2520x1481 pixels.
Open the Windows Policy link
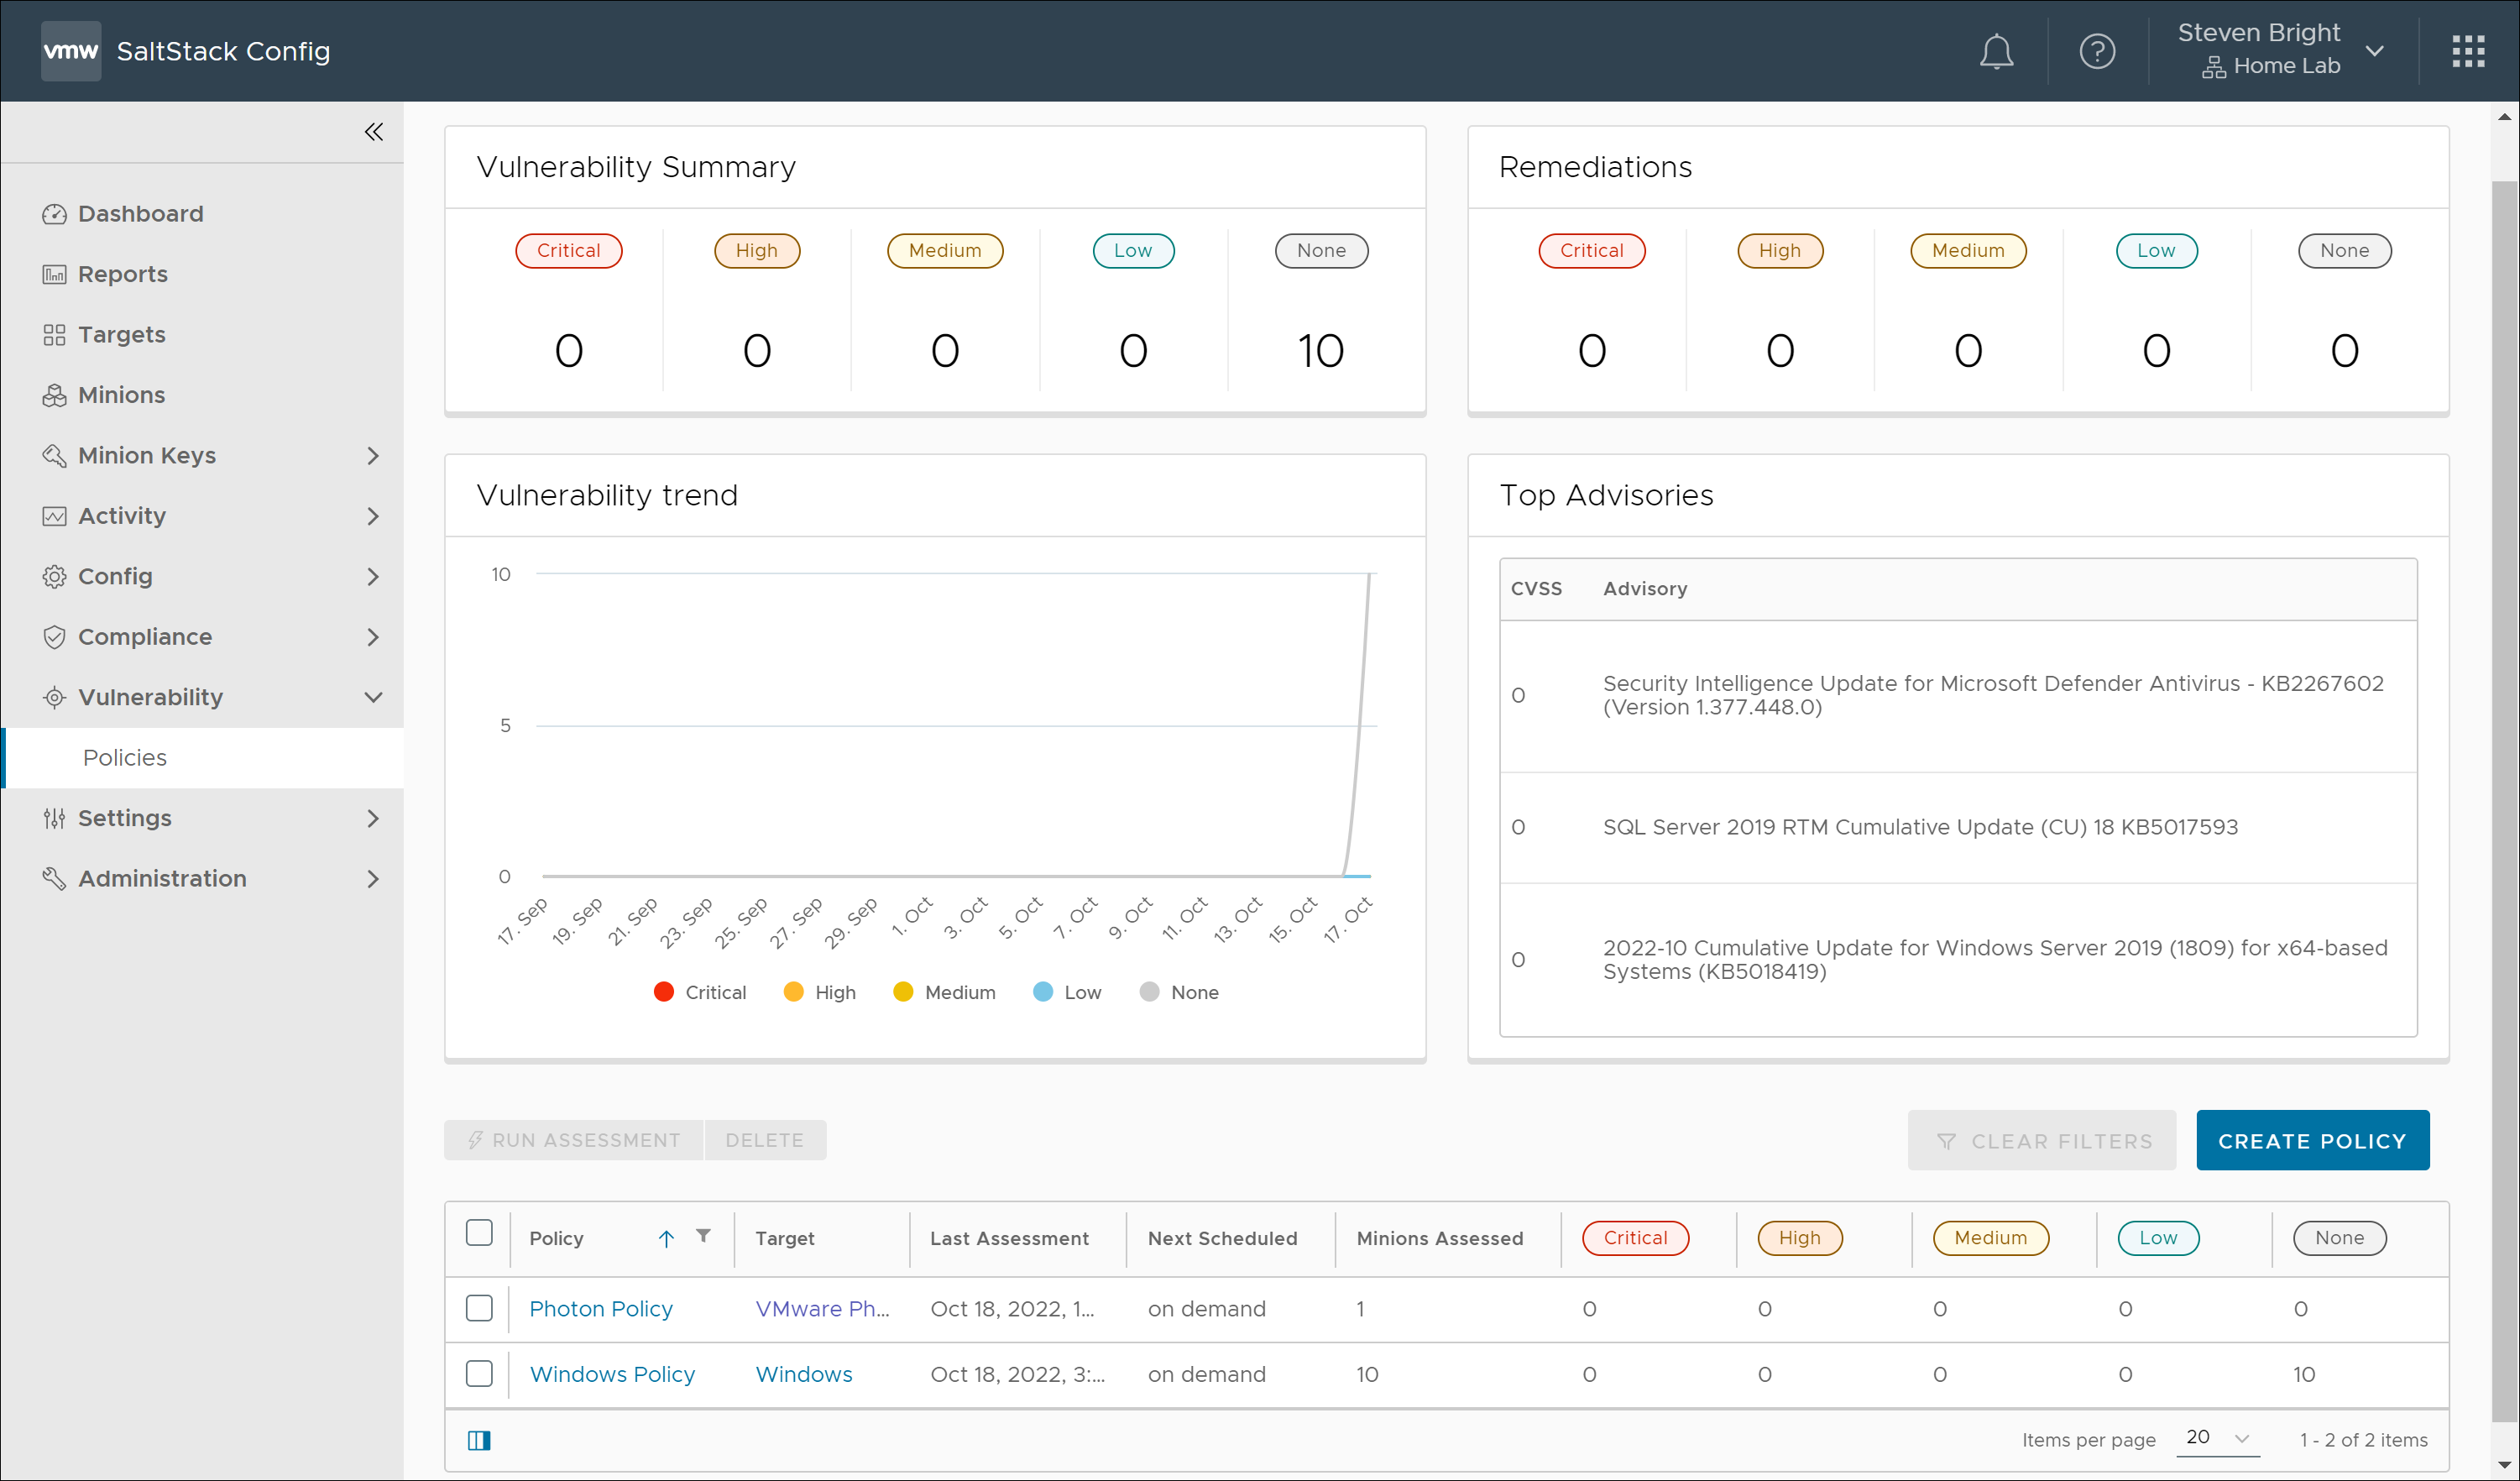tap(612, 1374)
